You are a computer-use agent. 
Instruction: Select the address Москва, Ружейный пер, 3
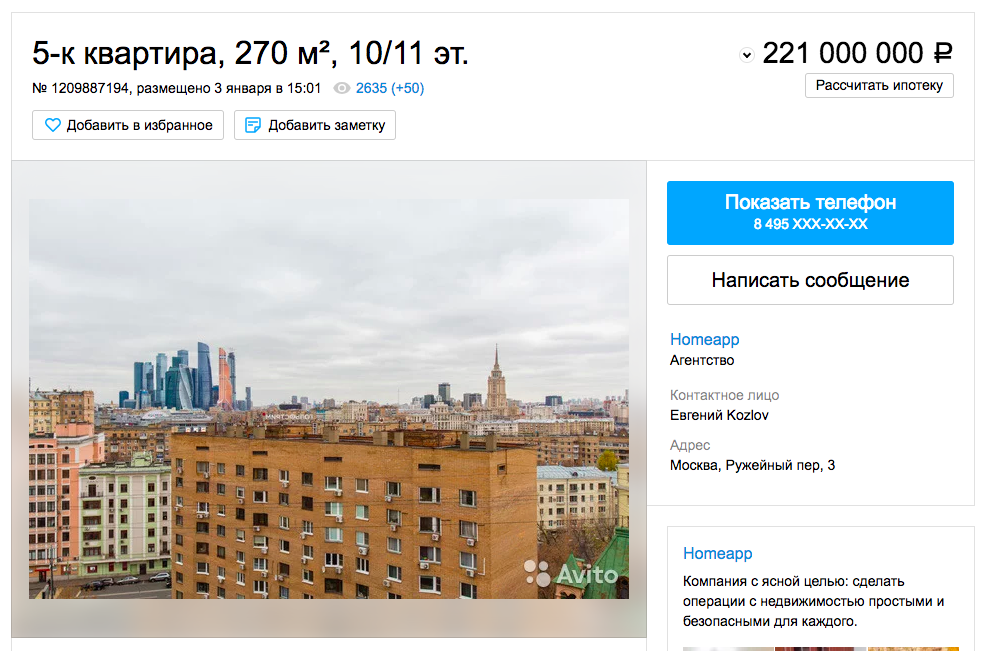click(x=752, y=465)
